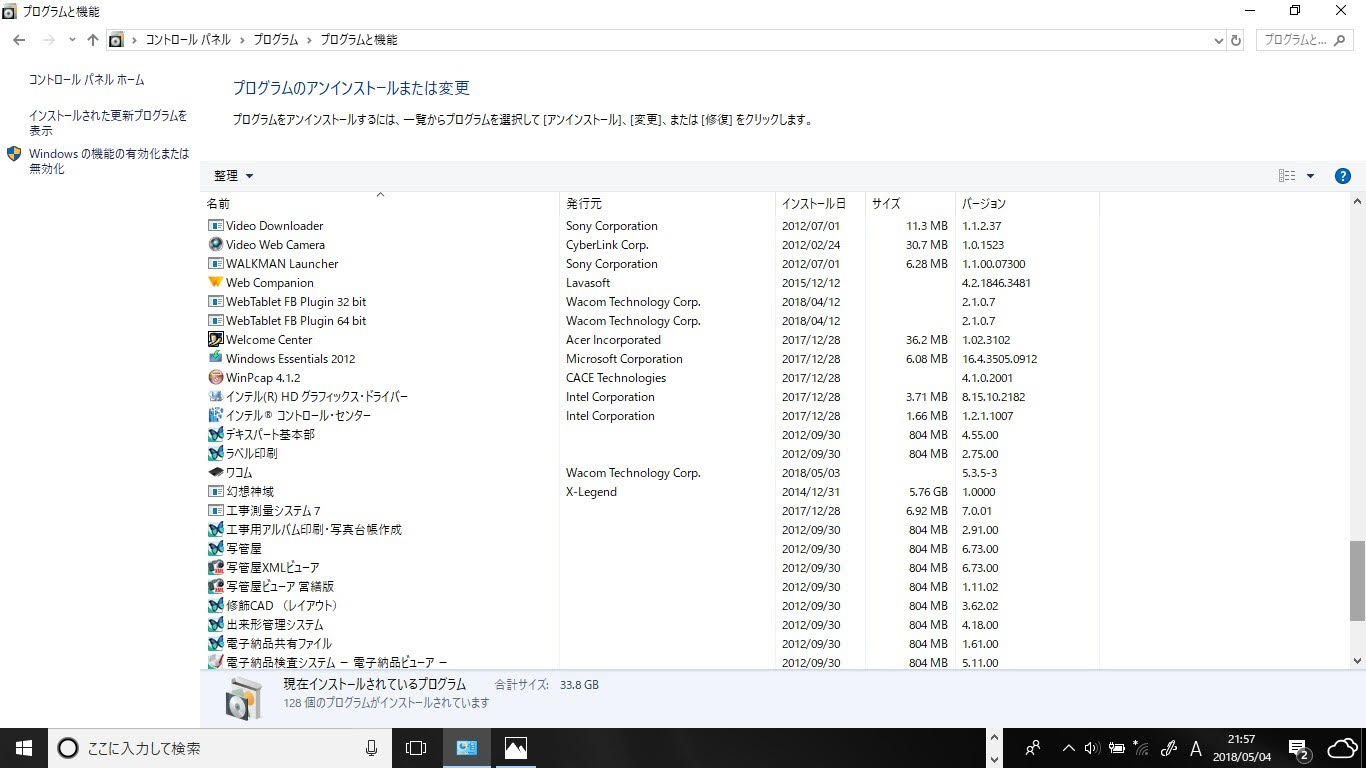
Task: Click the blue help question mark icon
Action: click(1343, 176)
